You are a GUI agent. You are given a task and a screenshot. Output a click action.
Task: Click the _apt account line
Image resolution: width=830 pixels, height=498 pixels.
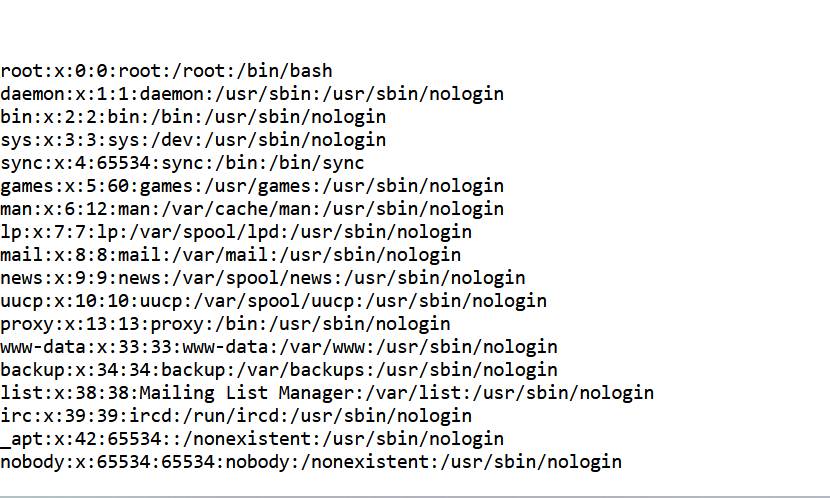[x=250, y=439]
